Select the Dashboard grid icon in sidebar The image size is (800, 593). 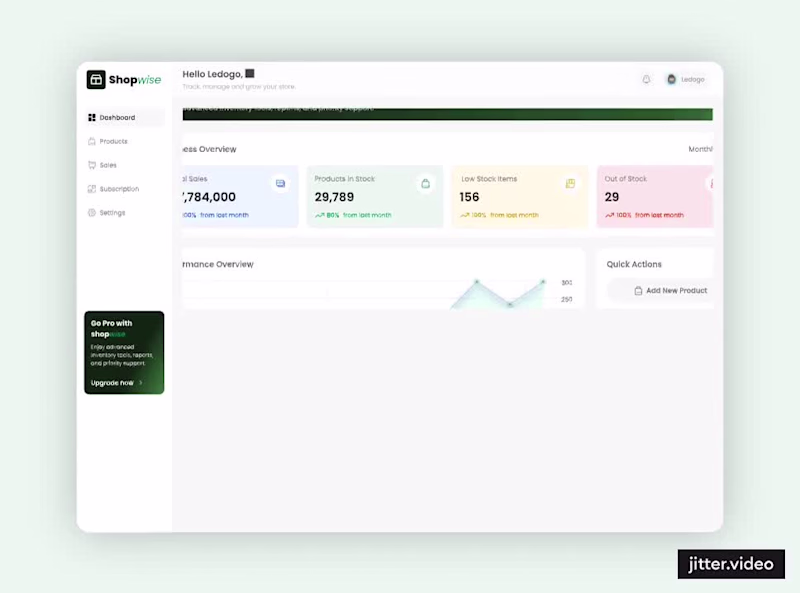[91, 117]
